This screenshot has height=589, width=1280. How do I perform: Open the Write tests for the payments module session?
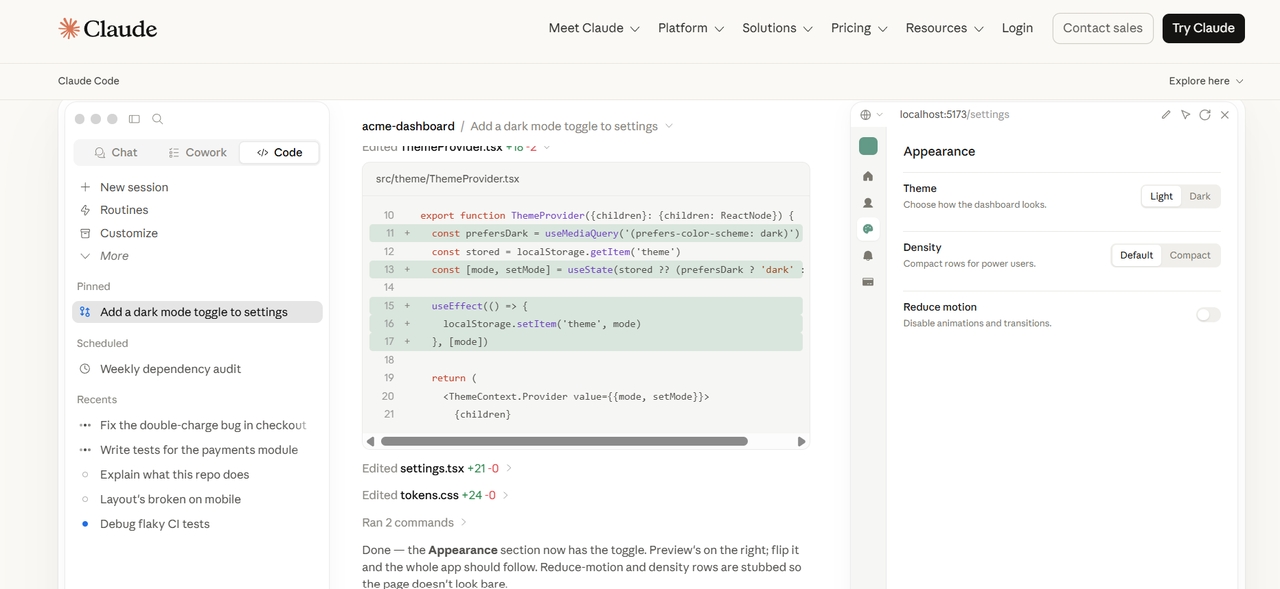pos(197,450)
